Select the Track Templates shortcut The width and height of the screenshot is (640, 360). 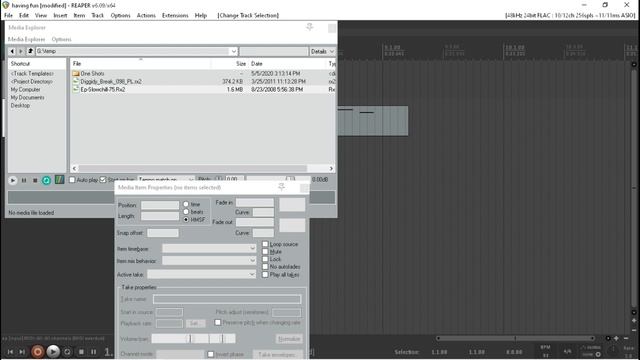[32, 73]
